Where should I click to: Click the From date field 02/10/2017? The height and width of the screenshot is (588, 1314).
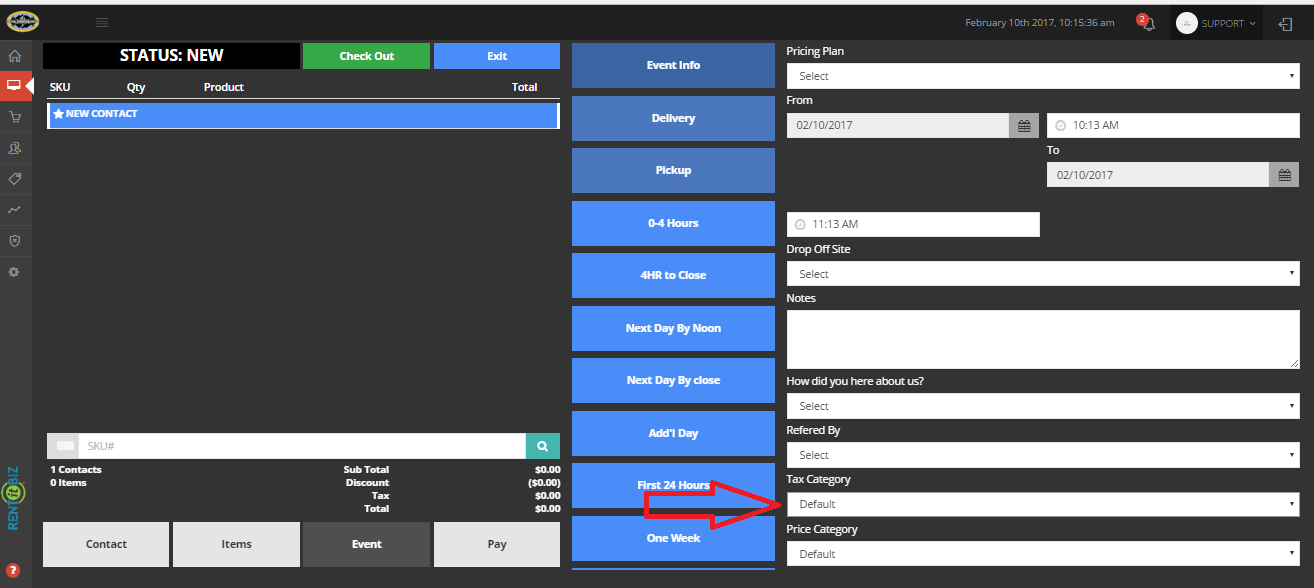pyautogui.click(x=899, y=125)
